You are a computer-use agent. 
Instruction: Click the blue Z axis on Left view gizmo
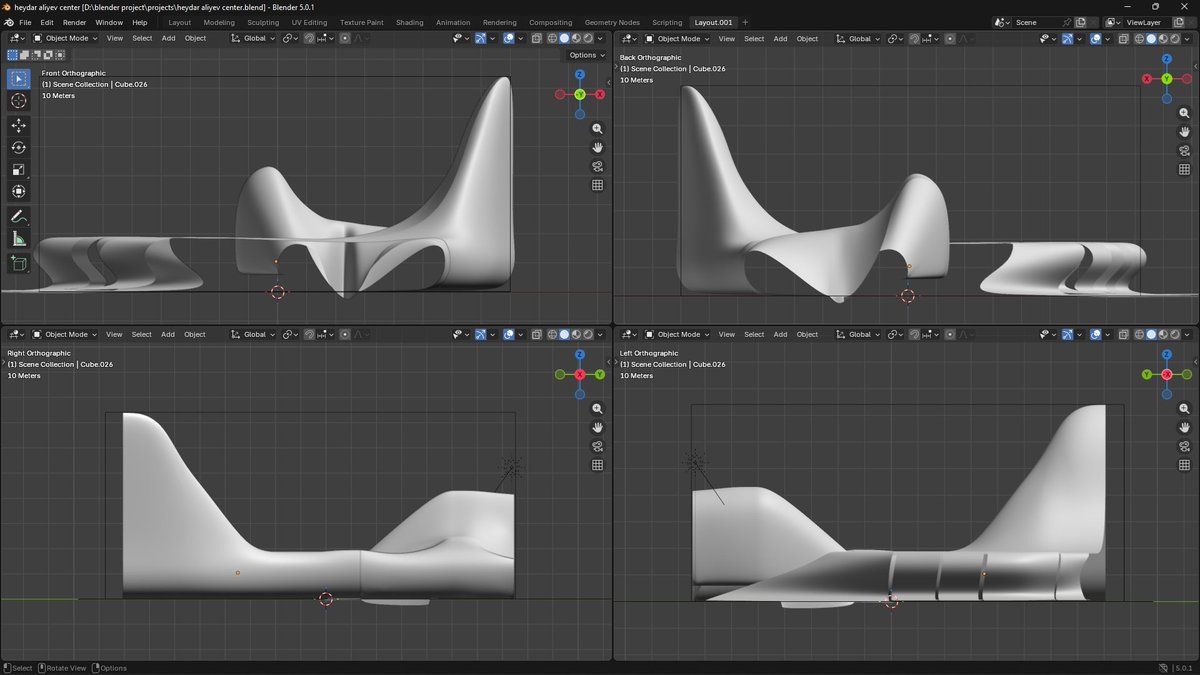pyautogui.click(x=1167, y=354)
